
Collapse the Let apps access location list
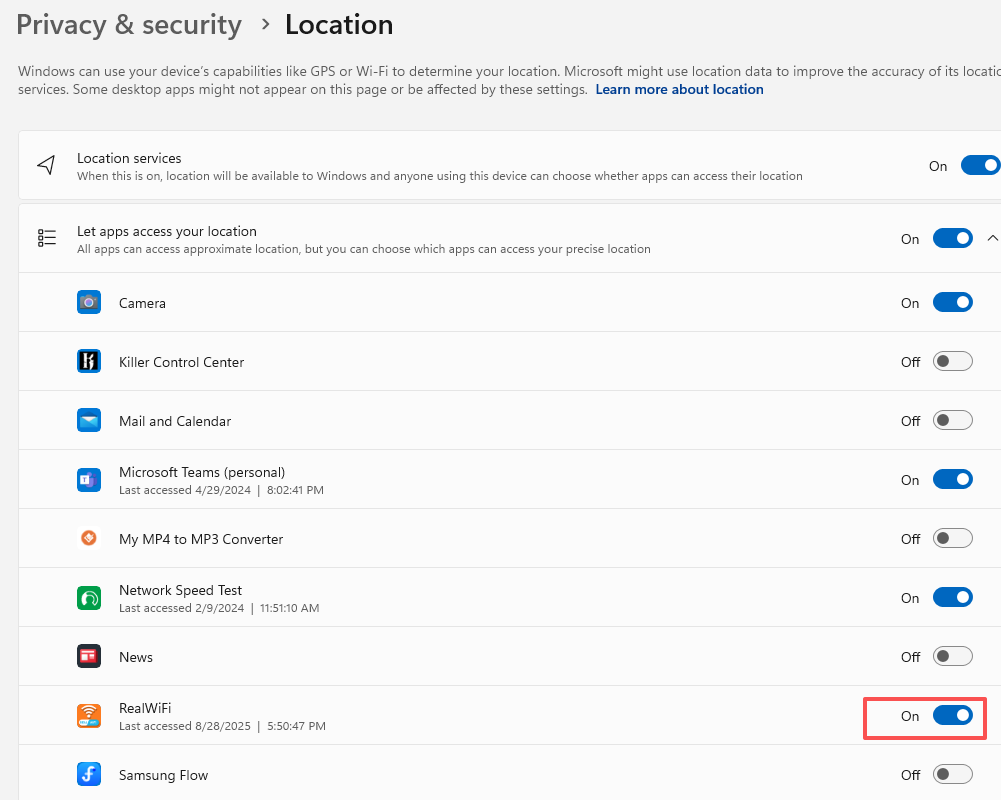[992, 238]
